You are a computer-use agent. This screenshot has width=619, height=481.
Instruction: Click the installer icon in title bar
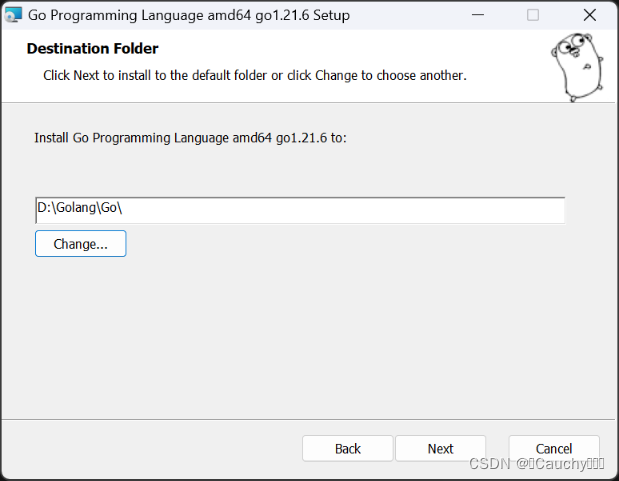(x=13, y=15)
